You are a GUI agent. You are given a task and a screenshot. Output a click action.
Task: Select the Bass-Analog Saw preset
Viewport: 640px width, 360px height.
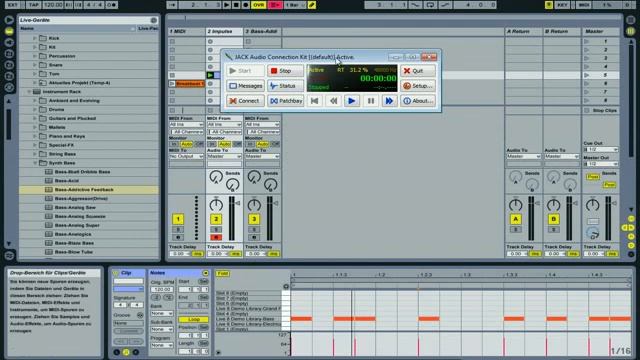pos(89,207)
